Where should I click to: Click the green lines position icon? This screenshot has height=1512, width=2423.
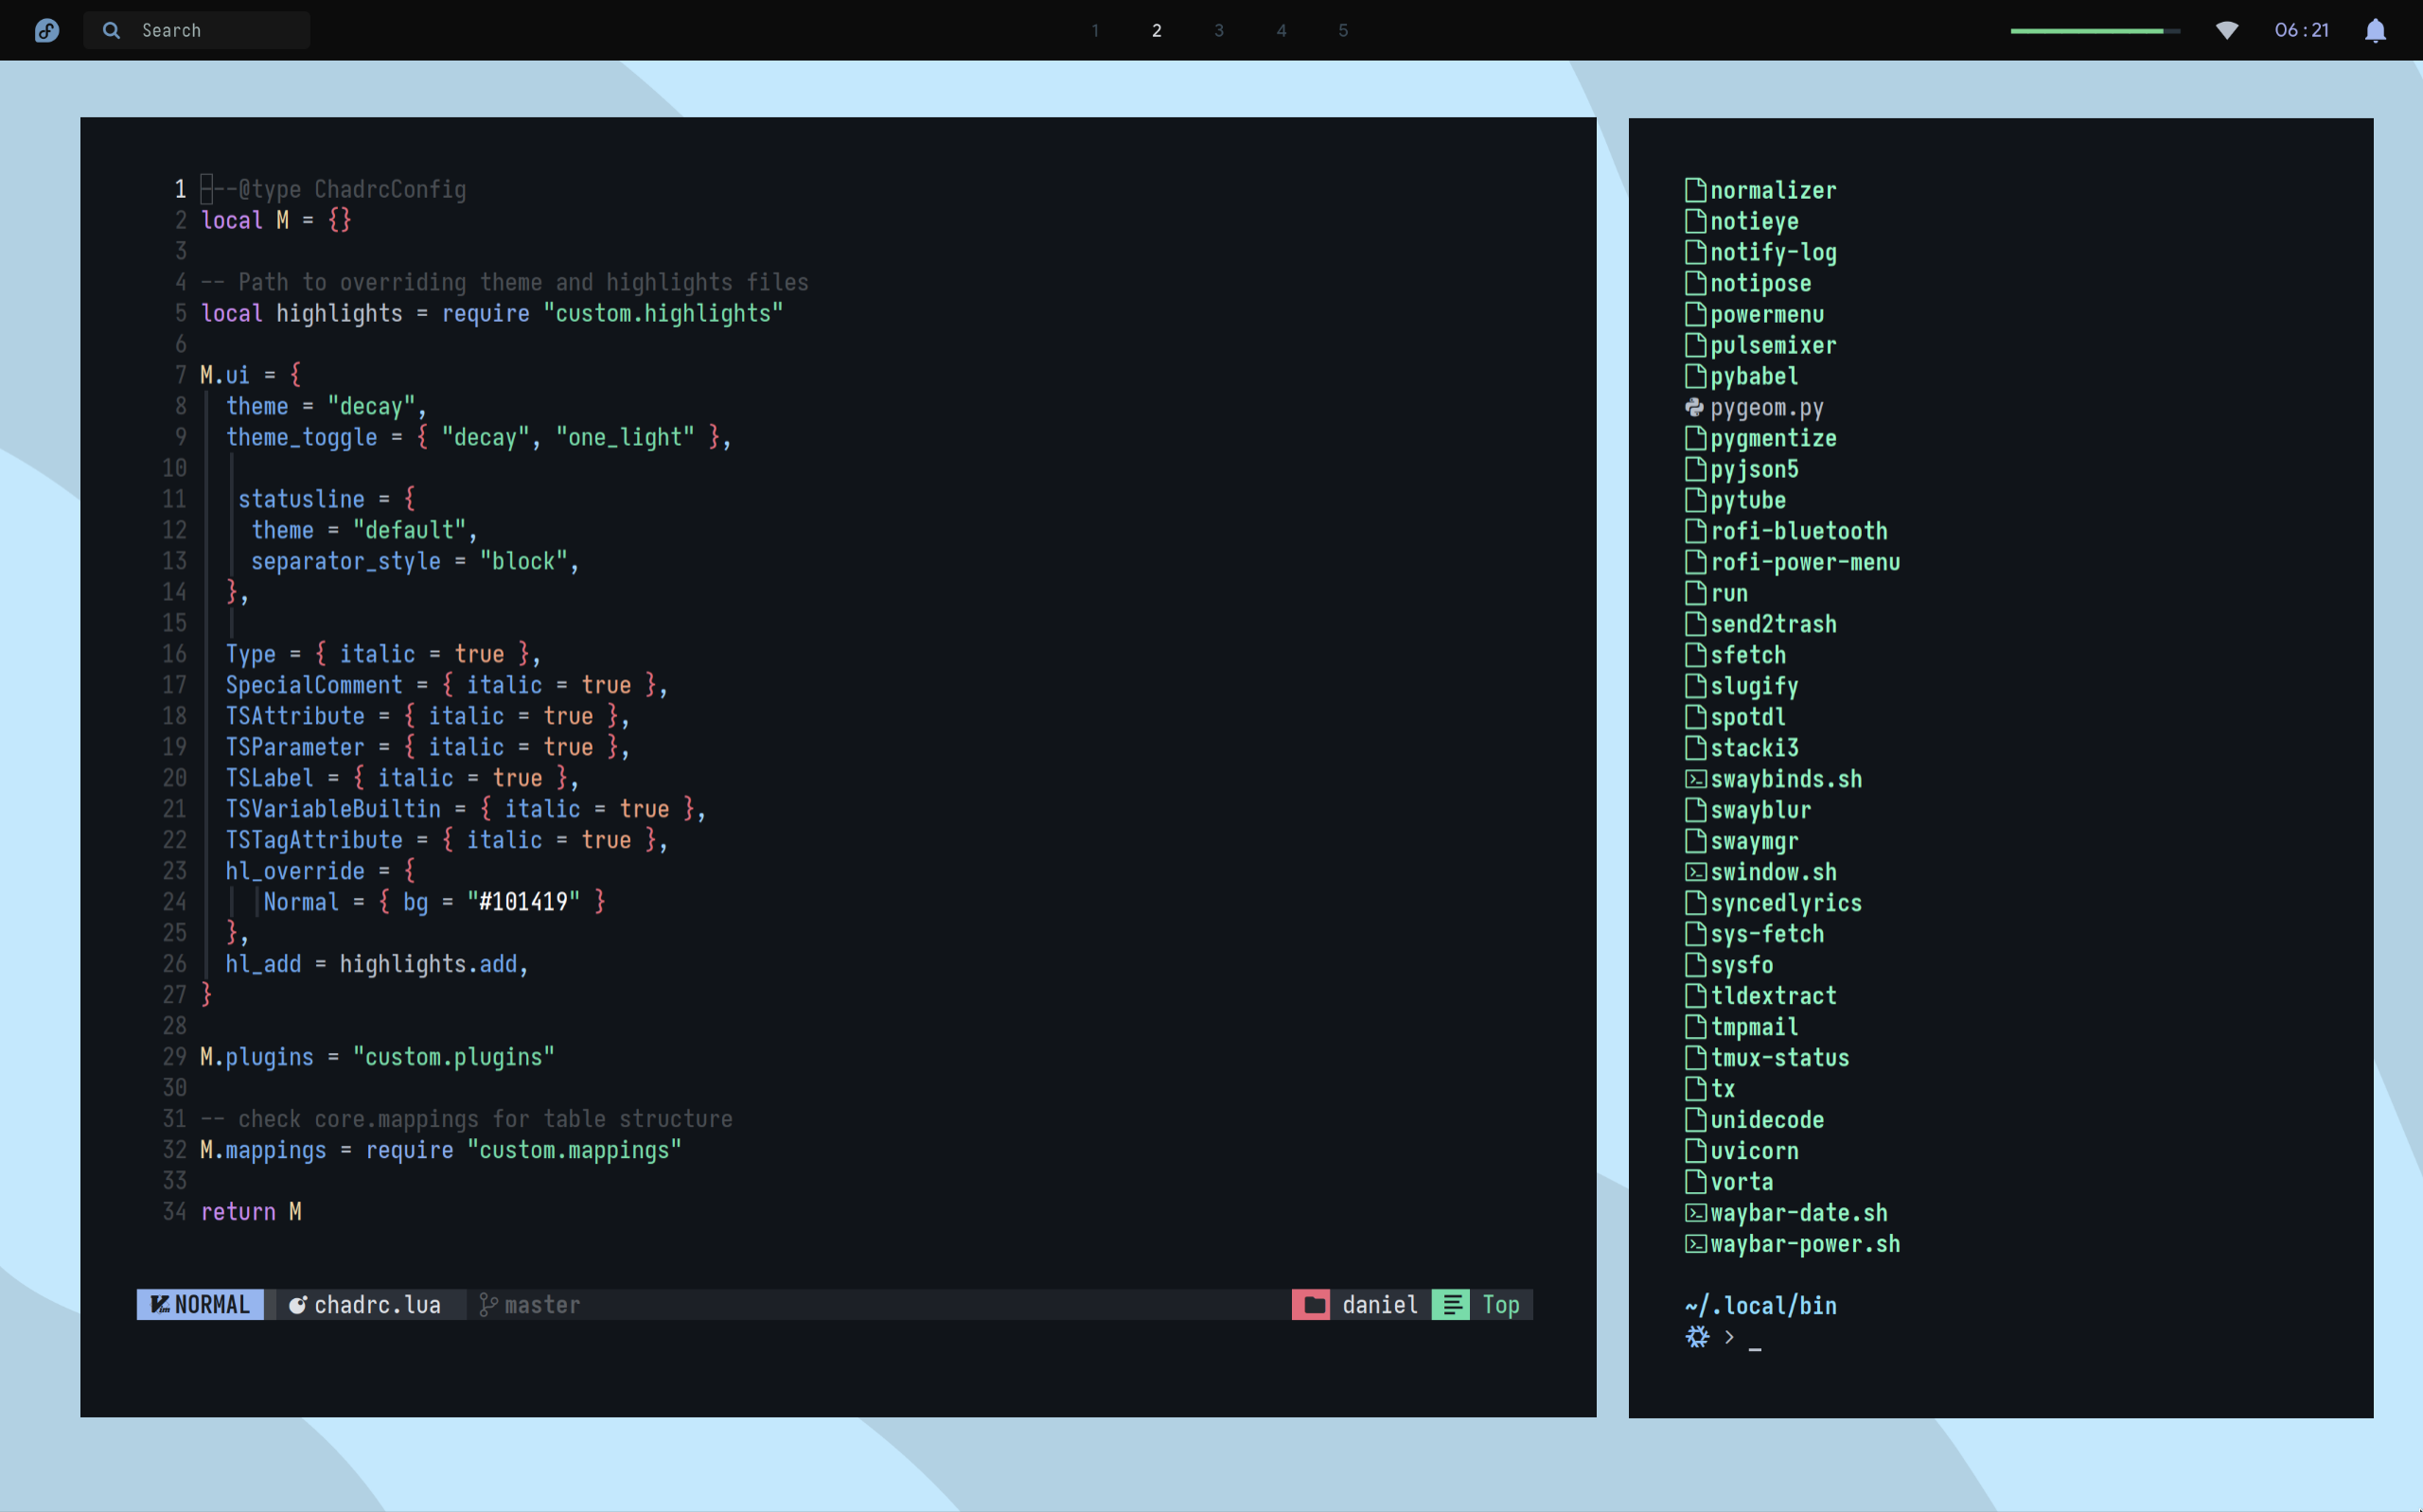point(1451,1304)
